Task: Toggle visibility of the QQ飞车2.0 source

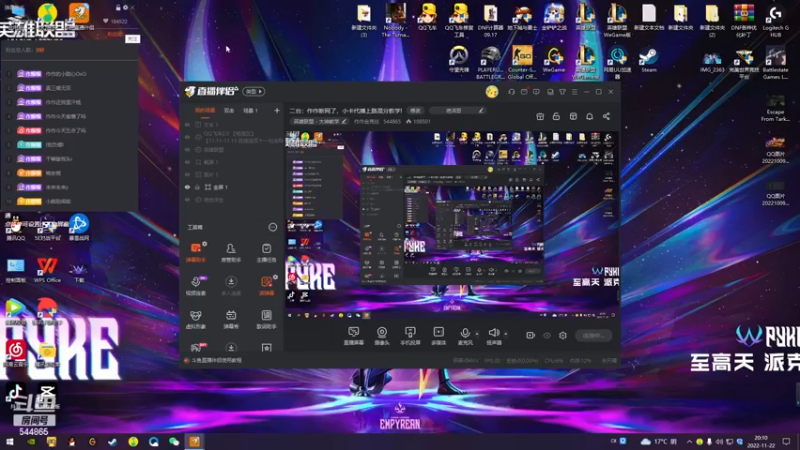Action: point(187,137)
